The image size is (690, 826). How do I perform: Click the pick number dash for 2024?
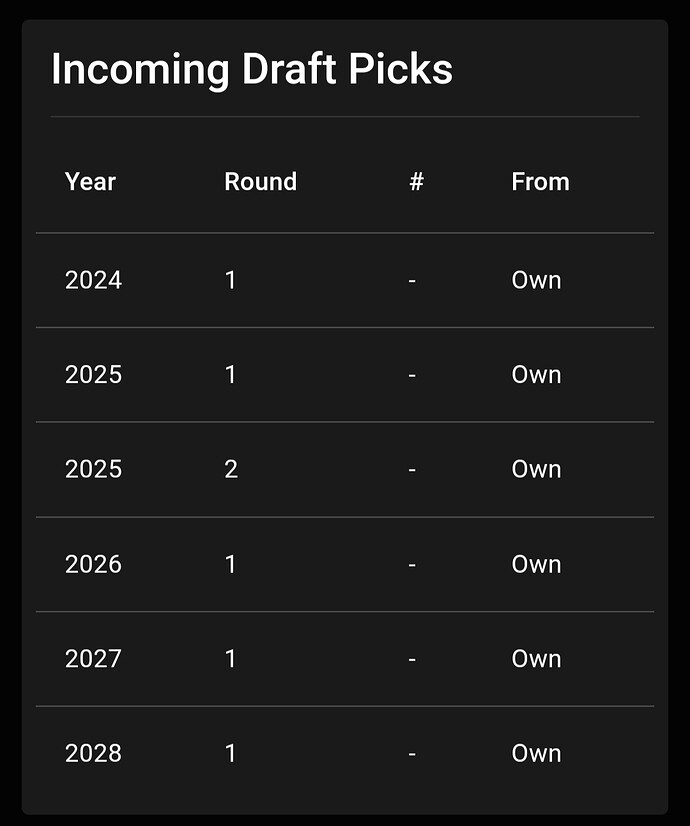[412, 280]
